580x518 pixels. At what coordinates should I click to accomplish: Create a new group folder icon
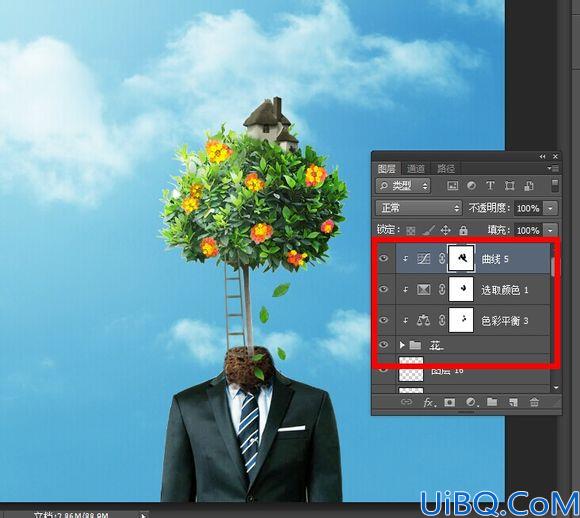coord(492,402)
